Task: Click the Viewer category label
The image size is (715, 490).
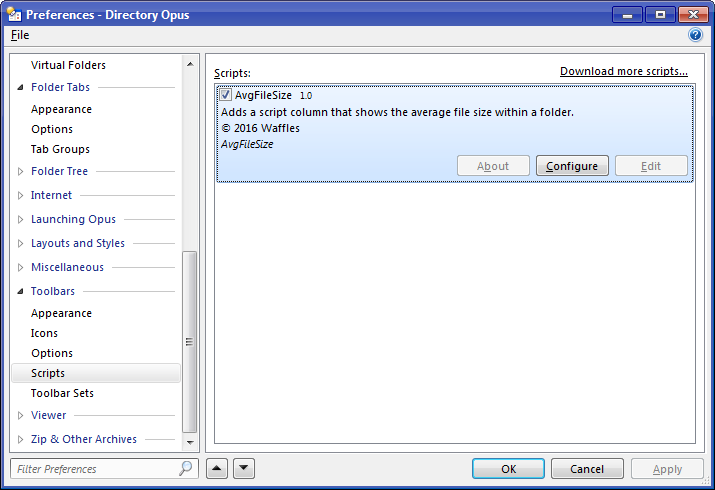Action: (x=48, y=415)
